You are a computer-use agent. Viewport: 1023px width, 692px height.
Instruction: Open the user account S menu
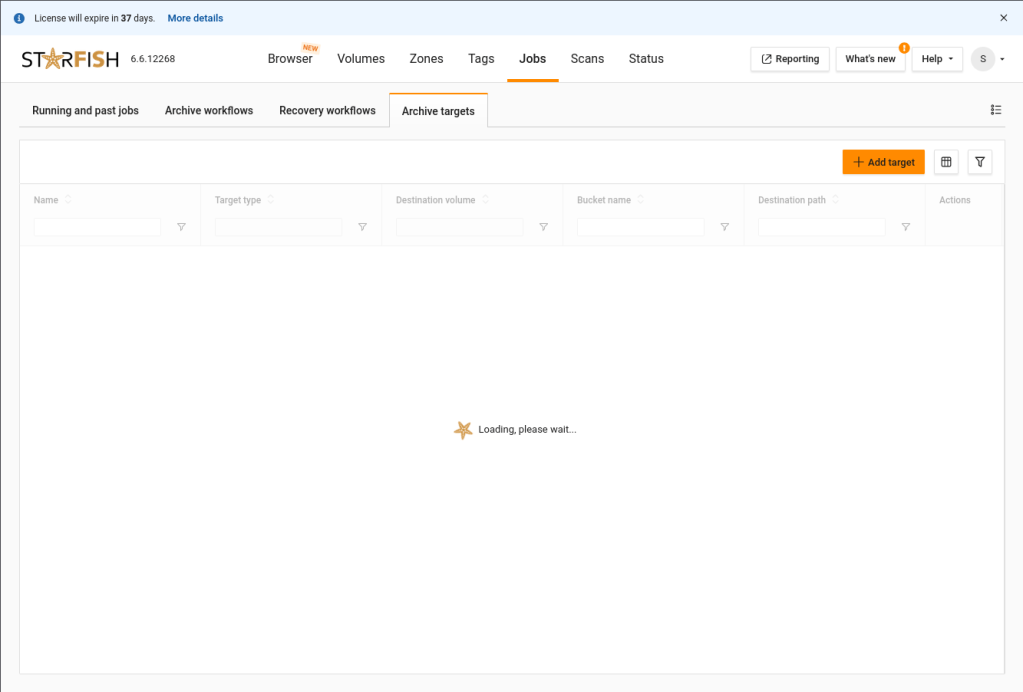pyautogui.click(x=987, y=59)
